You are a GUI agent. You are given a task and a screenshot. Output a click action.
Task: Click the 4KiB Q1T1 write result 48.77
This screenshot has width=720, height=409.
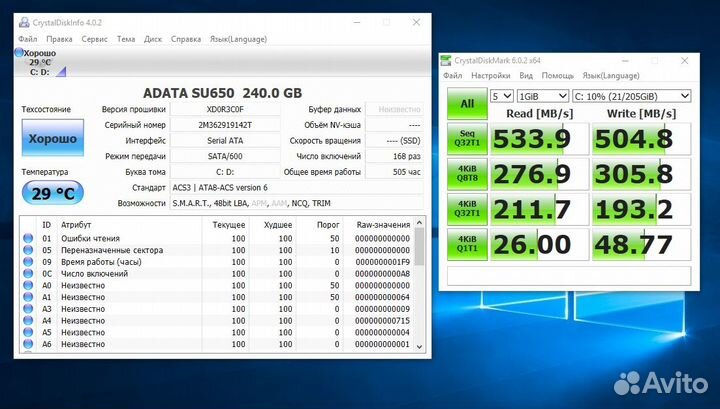pos(641,245)
